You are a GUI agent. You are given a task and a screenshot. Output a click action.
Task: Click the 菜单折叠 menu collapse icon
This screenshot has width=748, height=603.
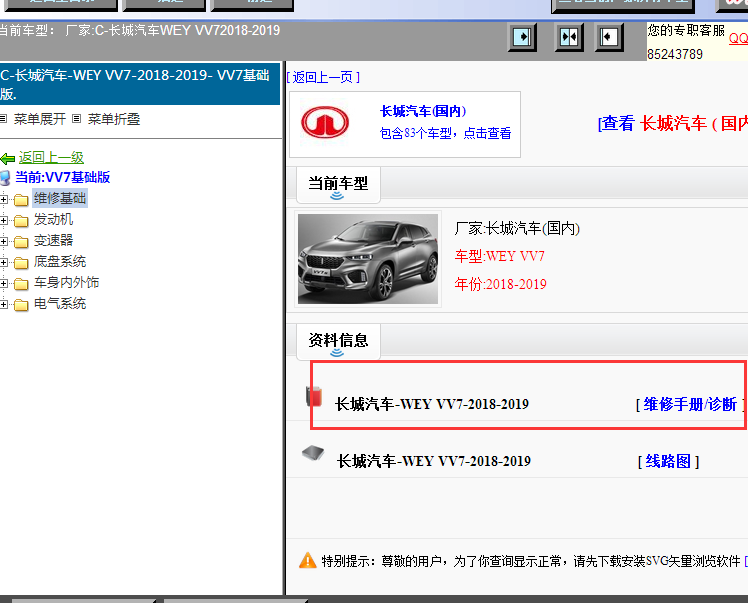pyautogui.click(x=76, y=119)
